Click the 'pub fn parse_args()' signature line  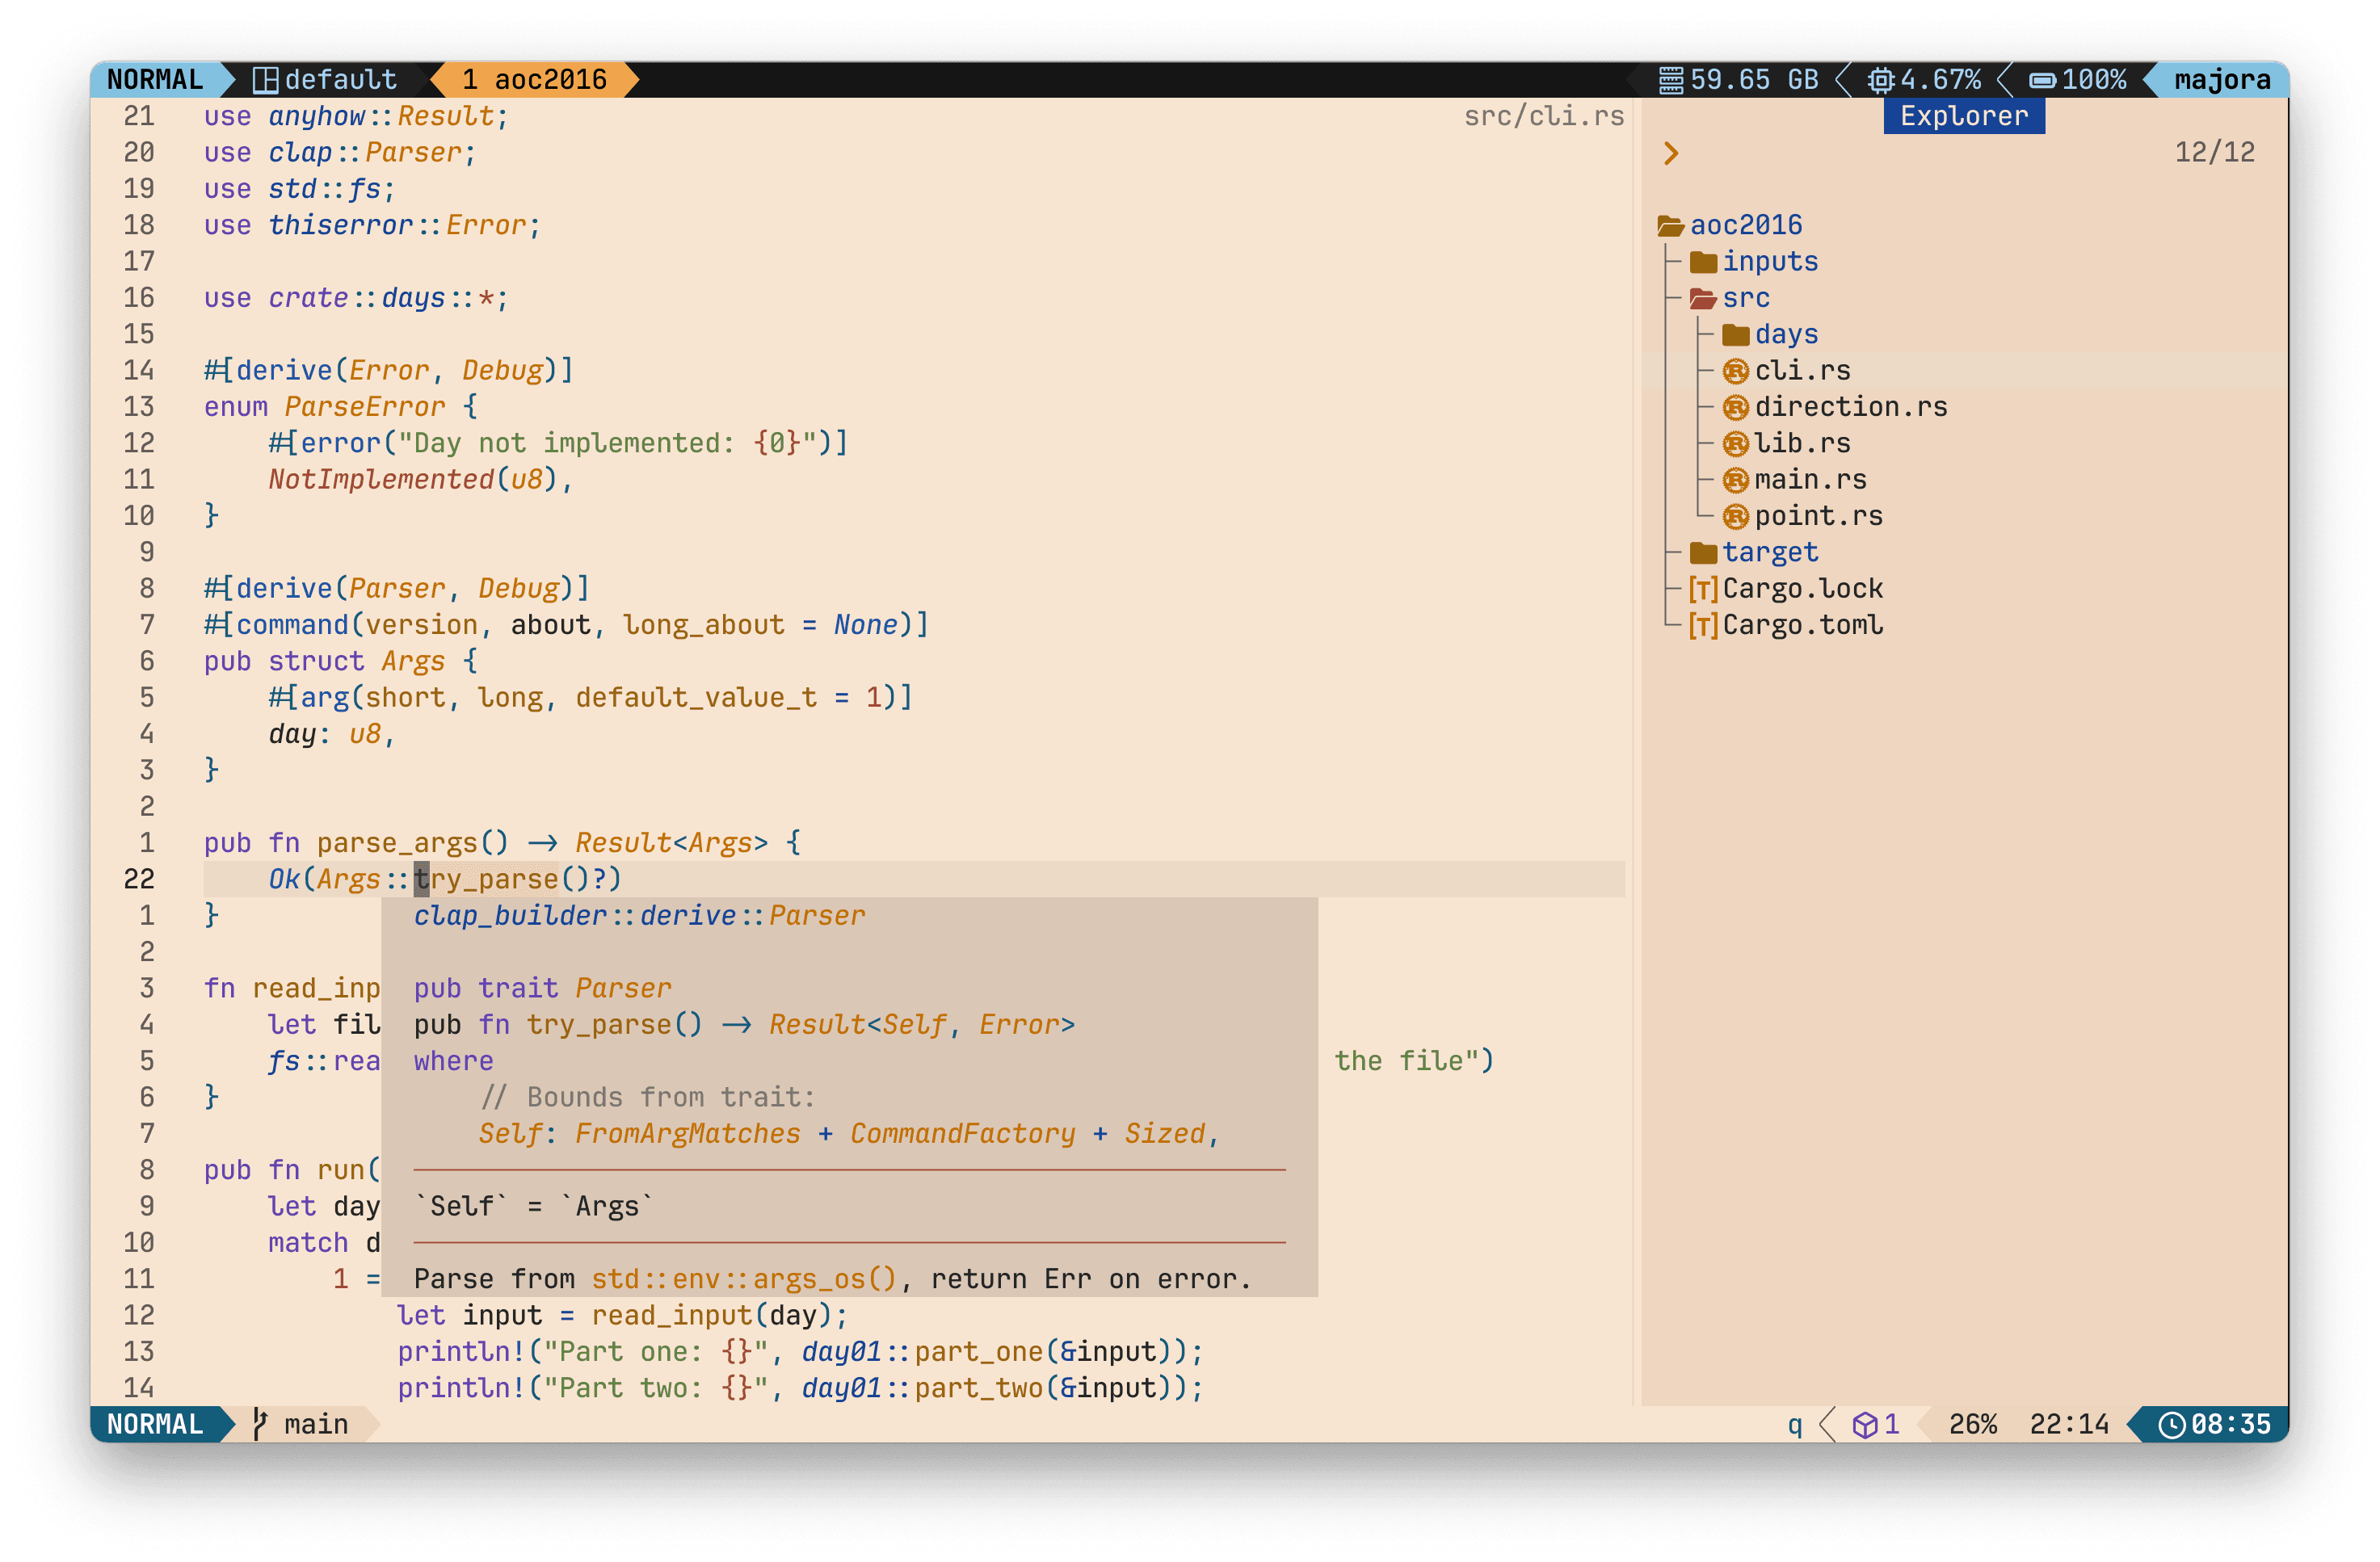[502, 843]
